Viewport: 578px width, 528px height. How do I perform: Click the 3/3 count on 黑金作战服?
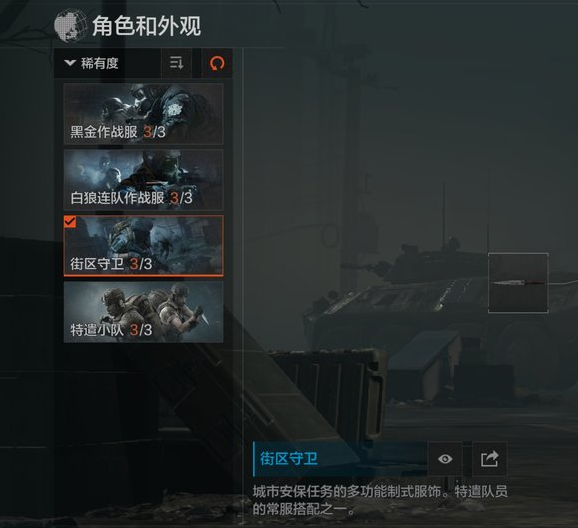pyautogui.click(x=154, y=132)
